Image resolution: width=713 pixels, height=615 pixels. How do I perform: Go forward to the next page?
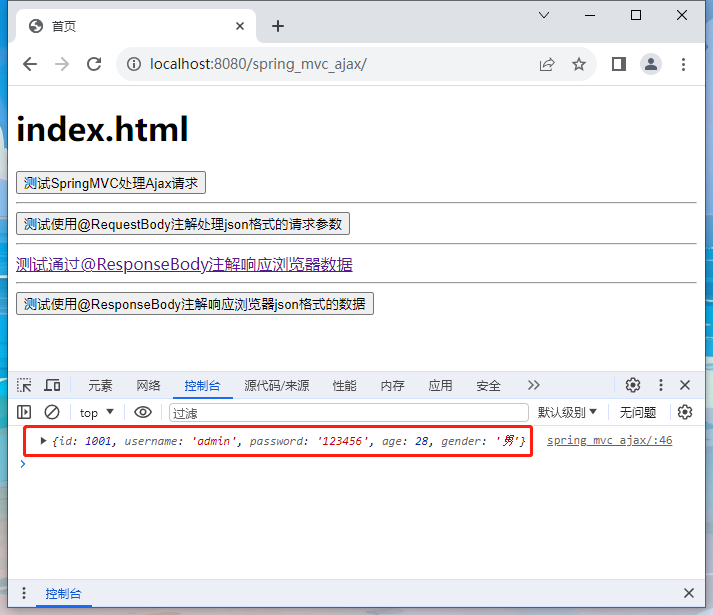pos(62,64)
